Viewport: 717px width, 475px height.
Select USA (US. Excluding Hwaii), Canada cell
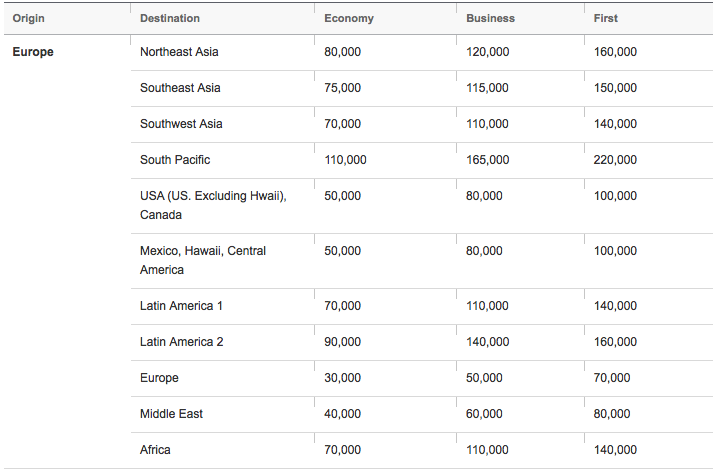point(213,205)
